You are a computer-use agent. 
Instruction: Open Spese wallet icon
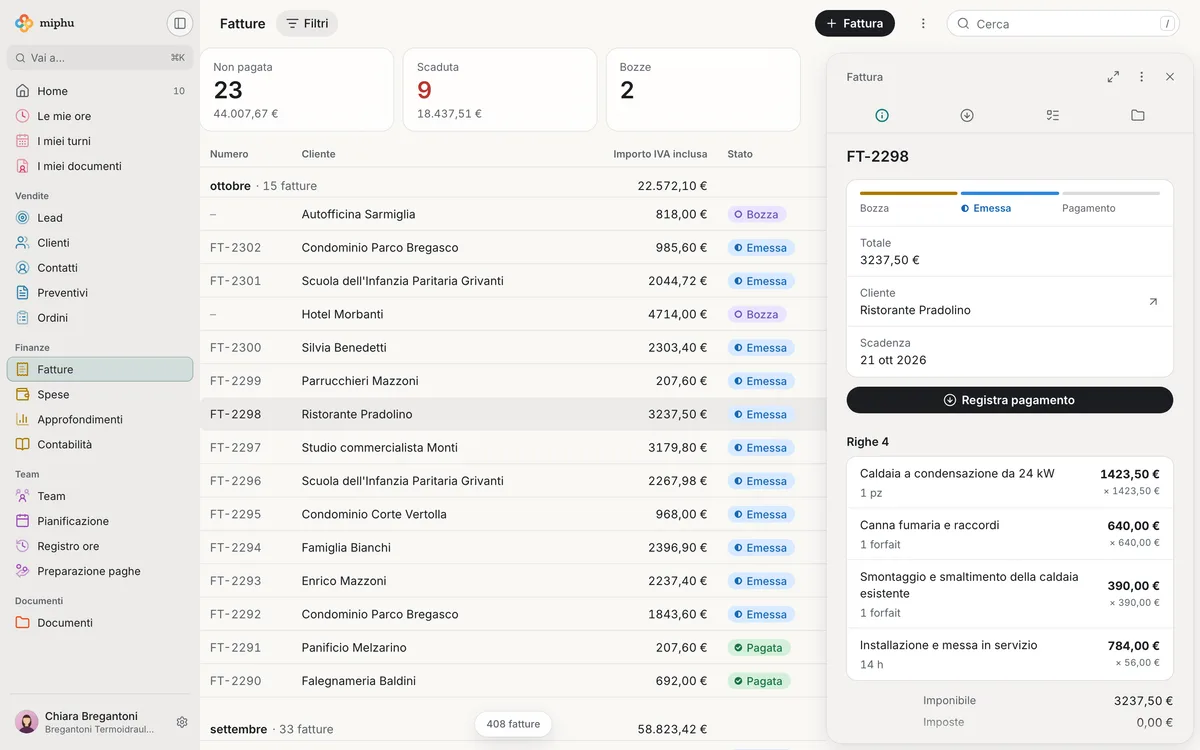click(x=23, y=394)
